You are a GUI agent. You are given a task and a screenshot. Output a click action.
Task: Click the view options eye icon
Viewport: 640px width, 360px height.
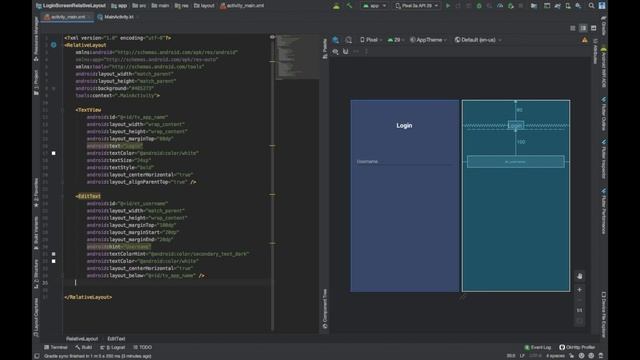coord(336,52)
